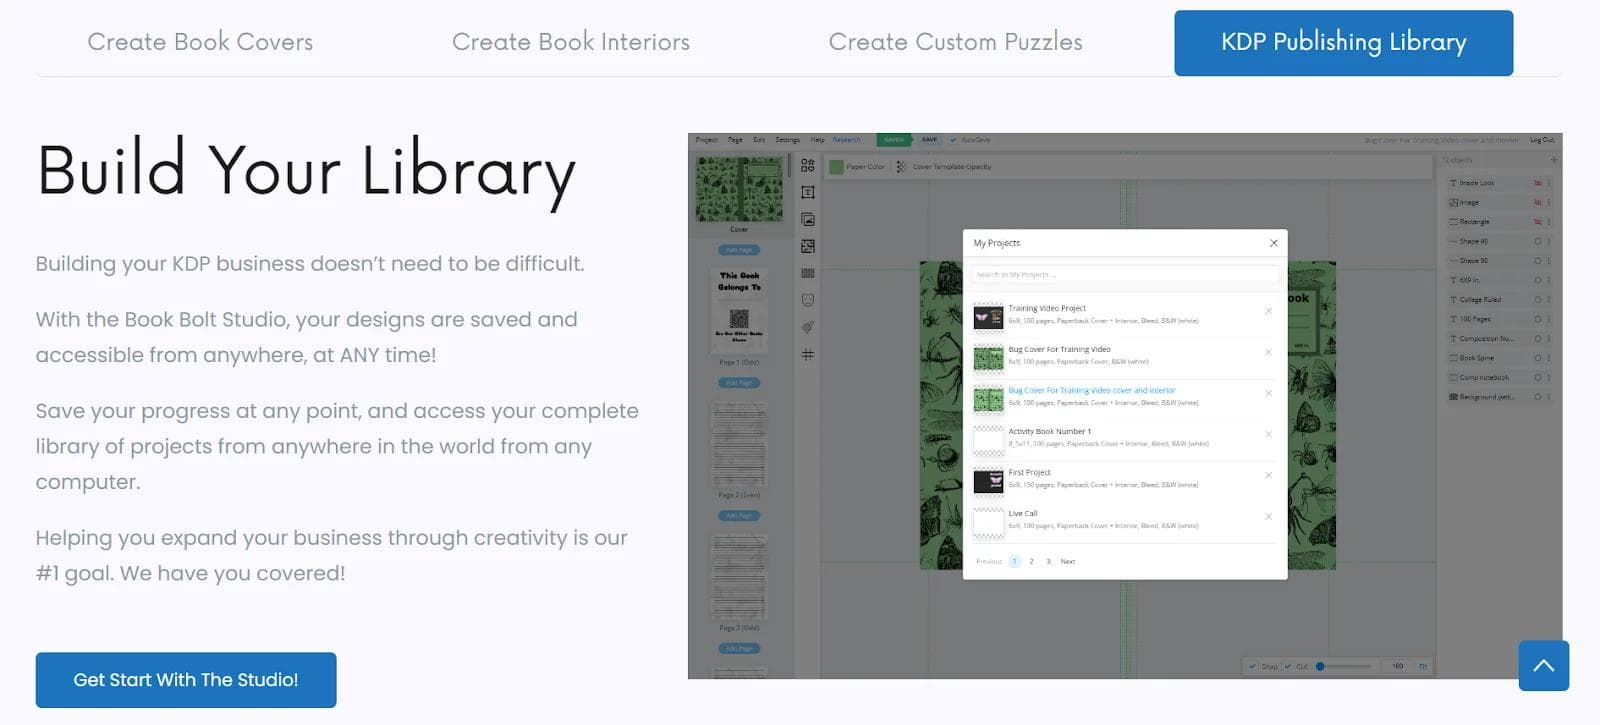Open the Project menu in the studio
Image resolution: width=1600 pixels, height=725 pixels.
tap(706, 140)
